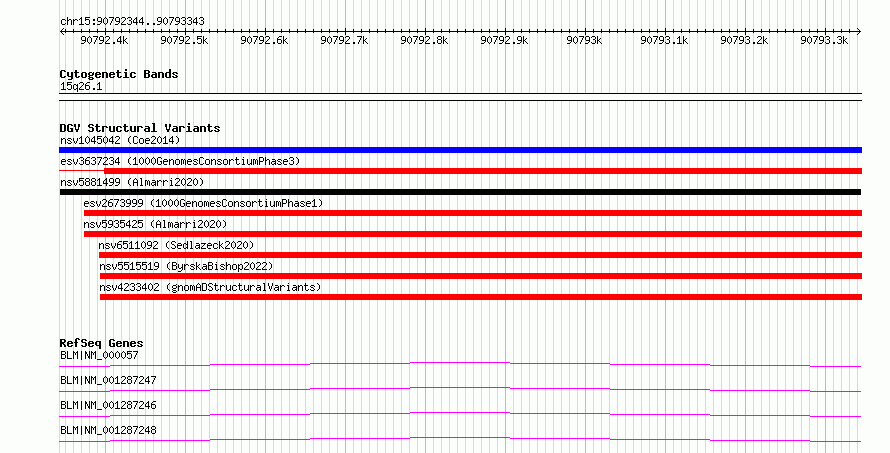Open nsv4233402 (gnomADStructuralVariants) label
Image resolution: width=890 pixels, height=453 pixels.
210,287
